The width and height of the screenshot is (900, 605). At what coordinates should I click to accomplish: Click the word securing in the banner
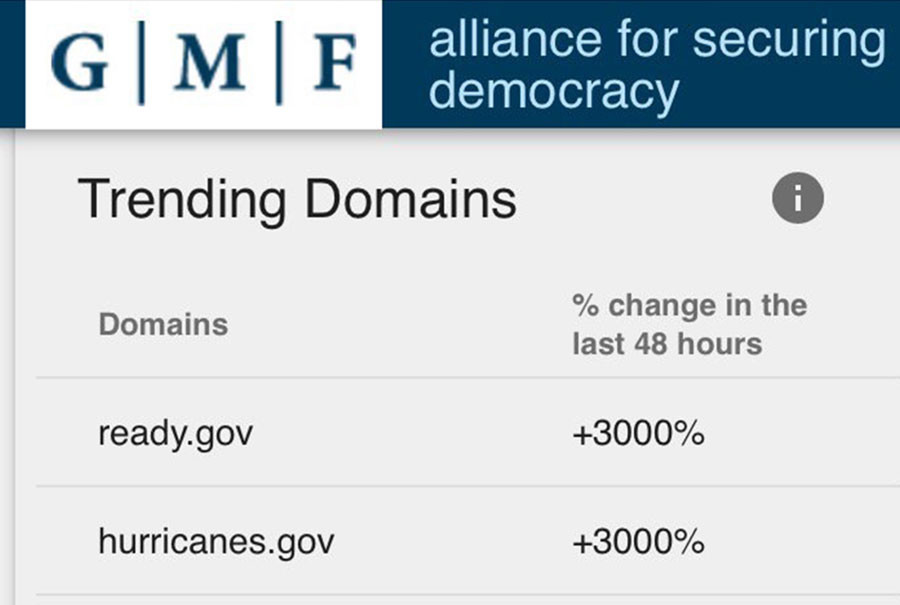click(x=789, y=41)
